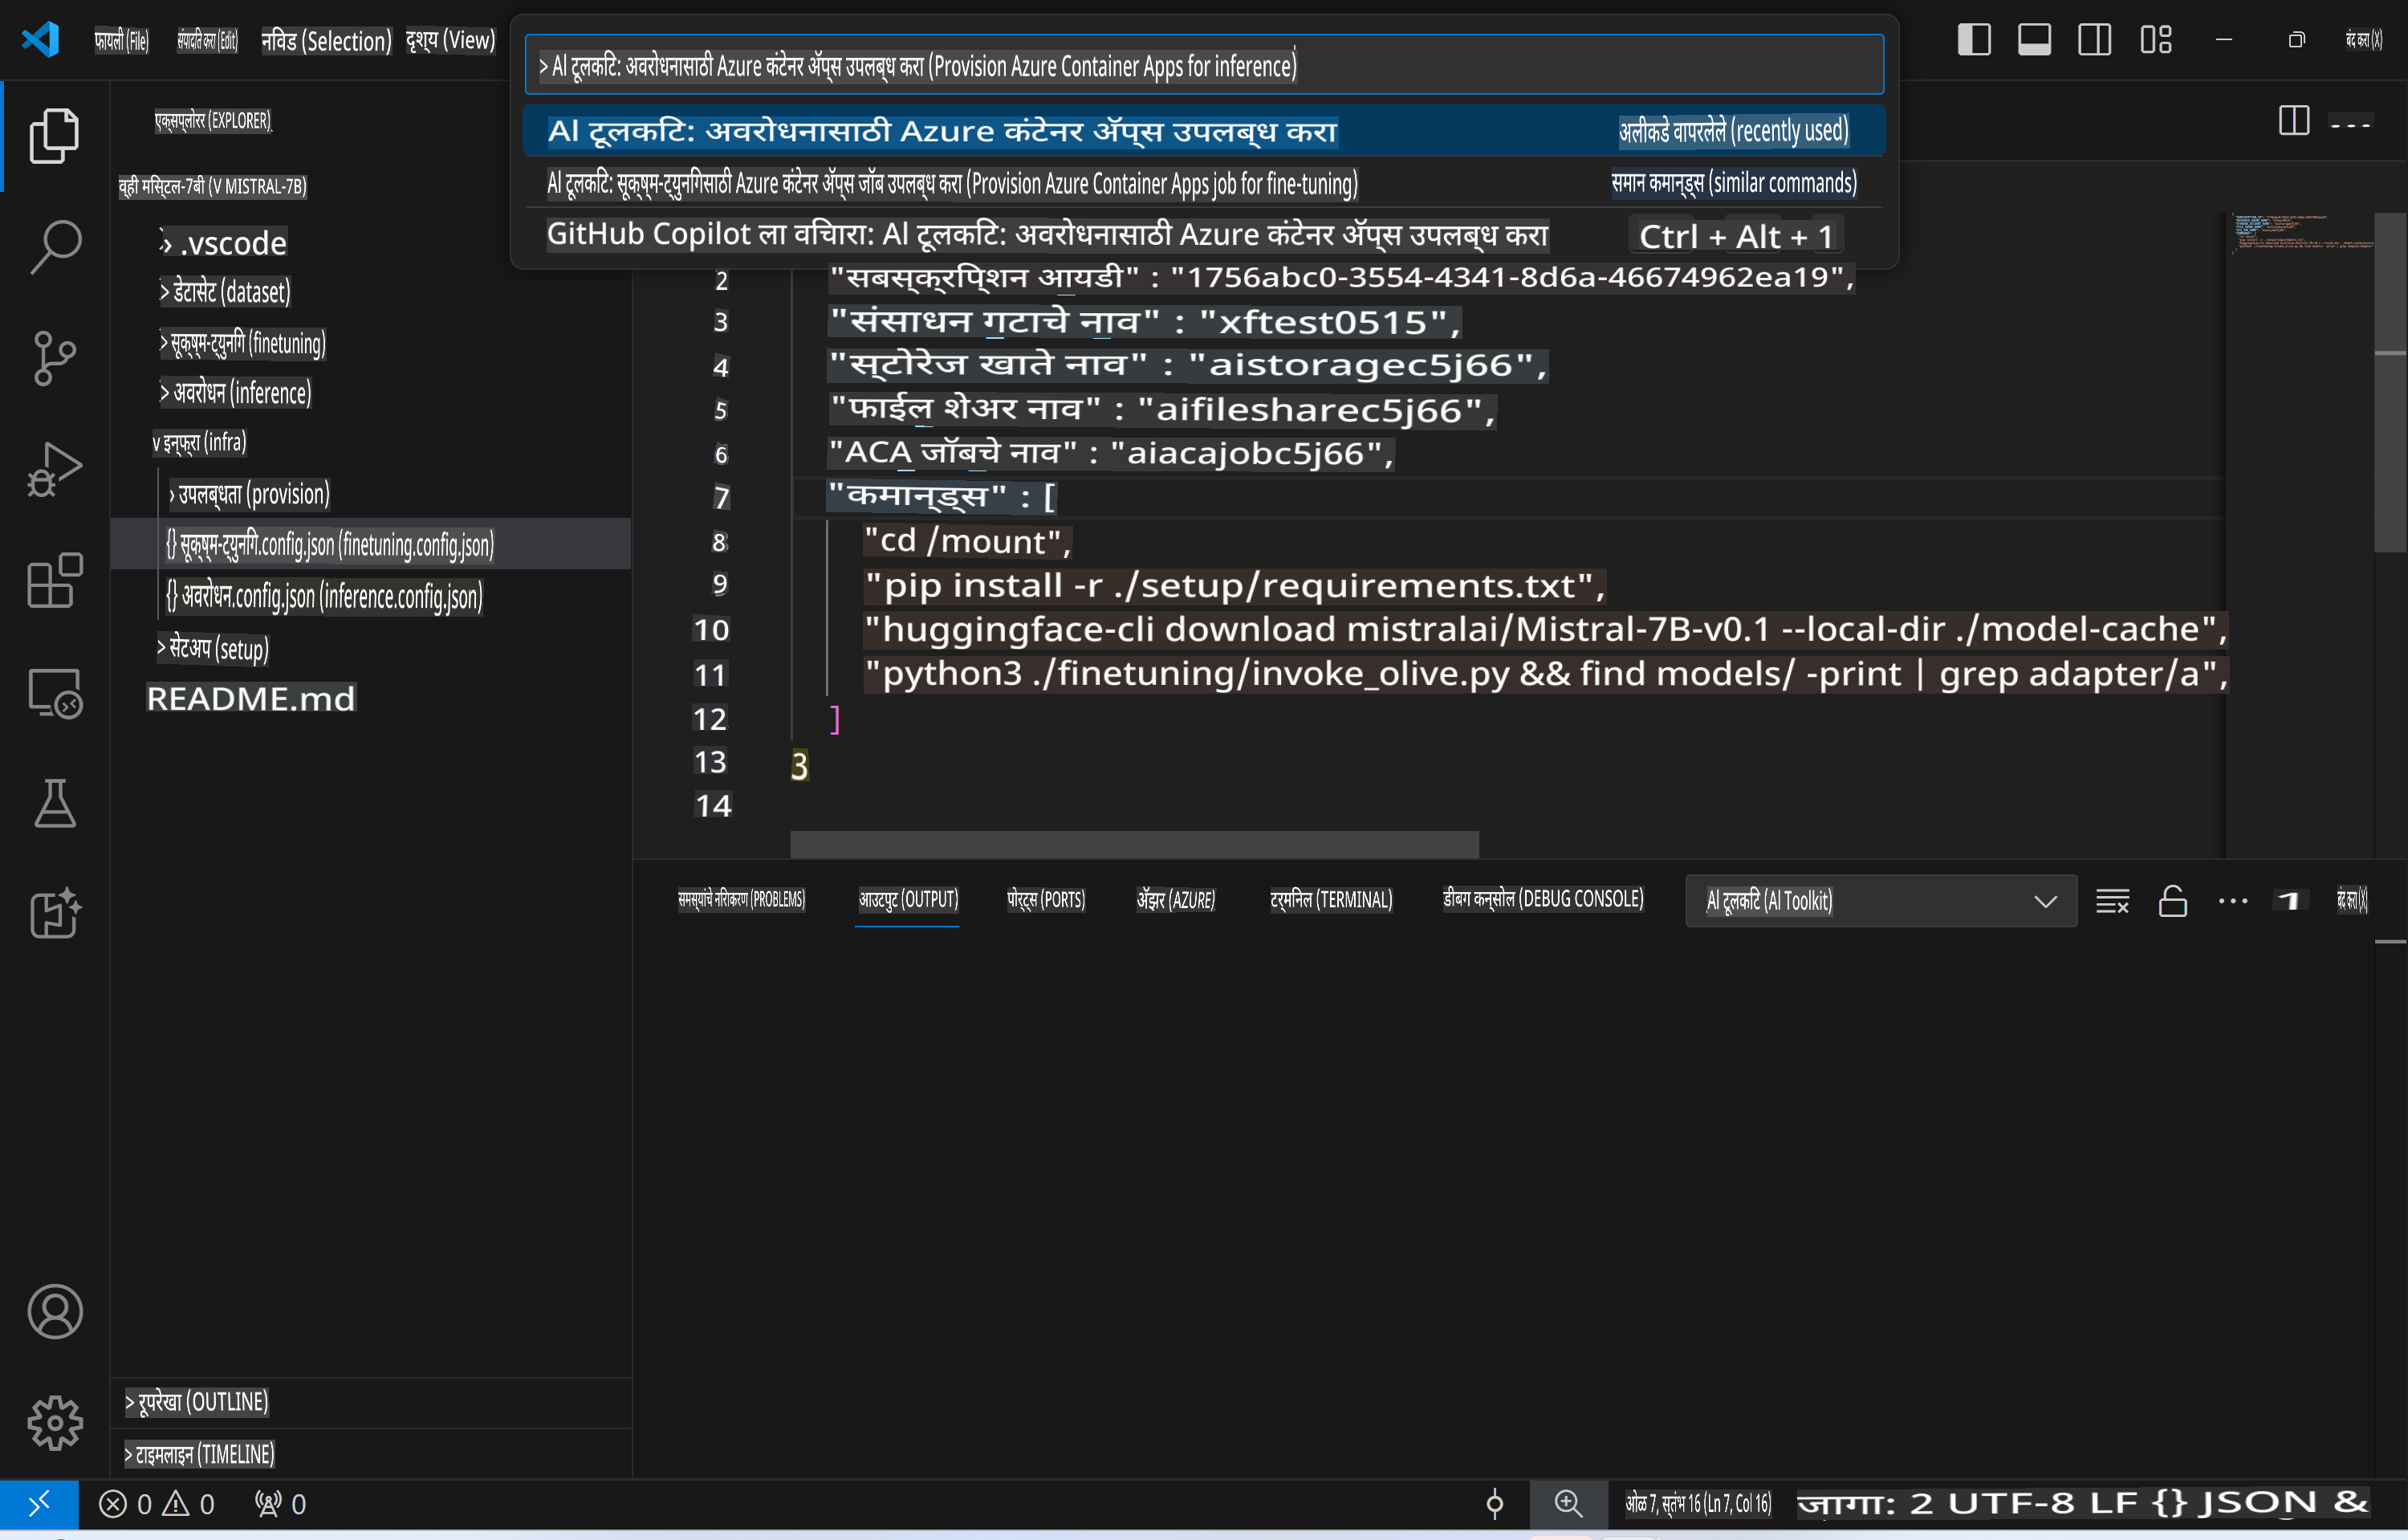The width and height of the screenshot is (2408, 1540).
Task: Open the Testing flask icon
Action: [x=54, y=803]
